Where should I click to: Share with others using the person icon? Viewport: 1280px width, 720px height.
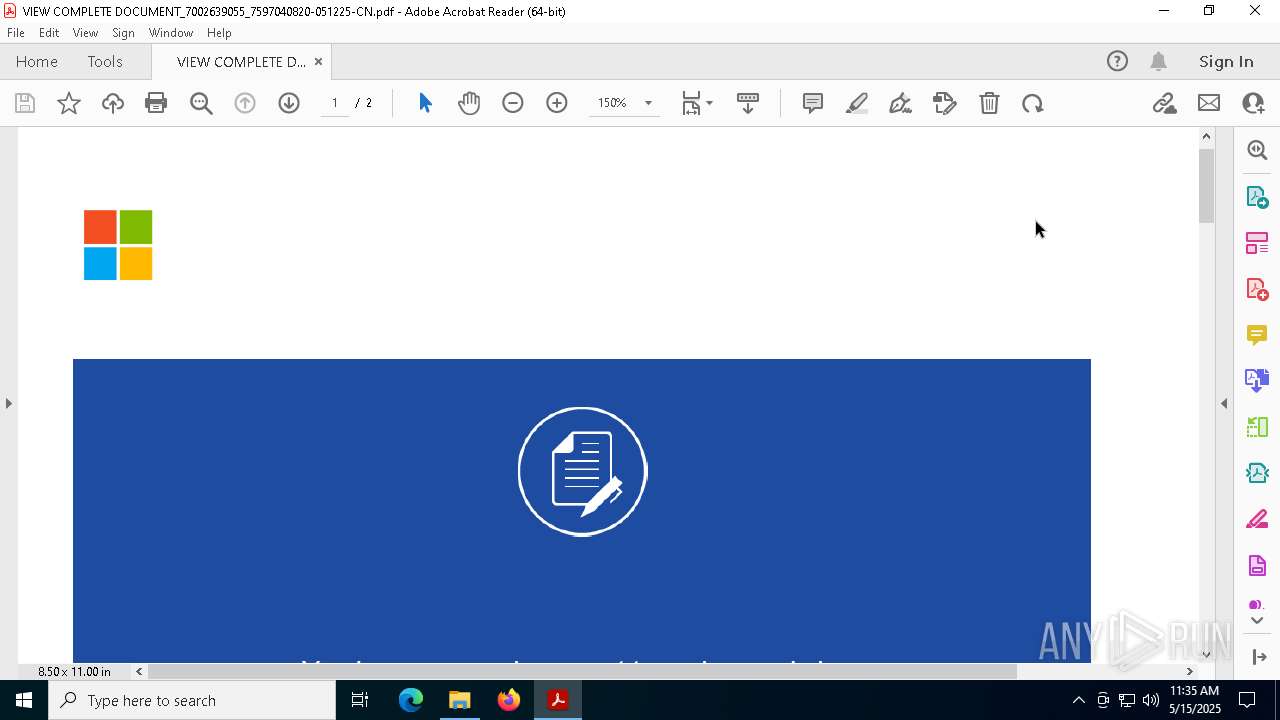pyautogui.click(x=1253, y=103)
